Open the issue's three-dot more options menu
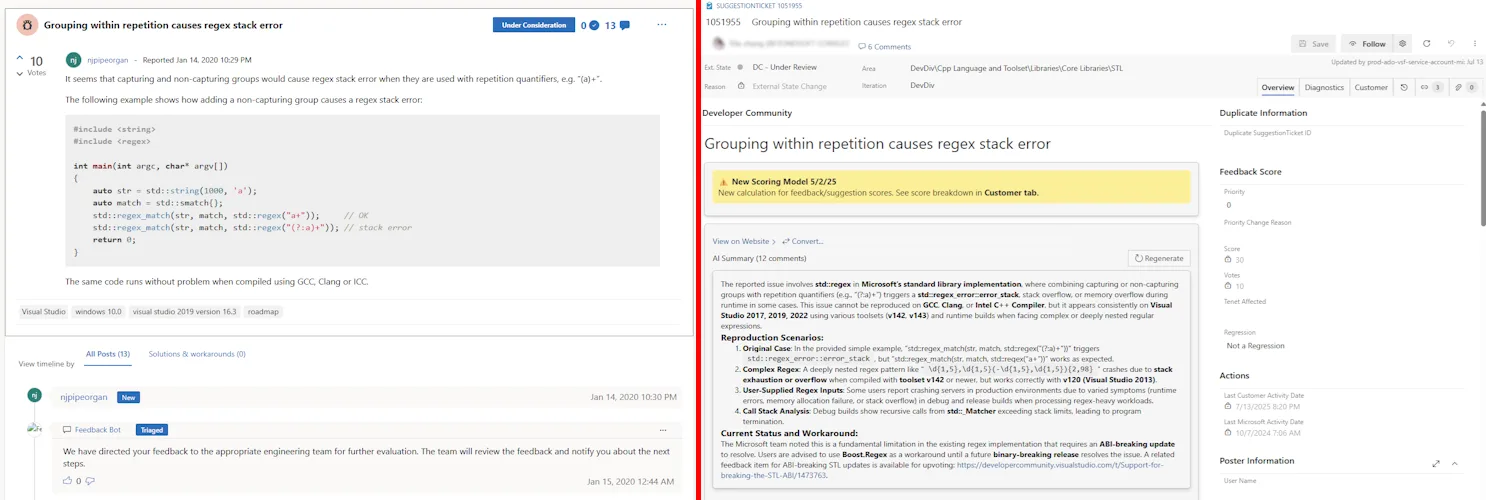This screenshot has width=1486, height=500. 661,25
